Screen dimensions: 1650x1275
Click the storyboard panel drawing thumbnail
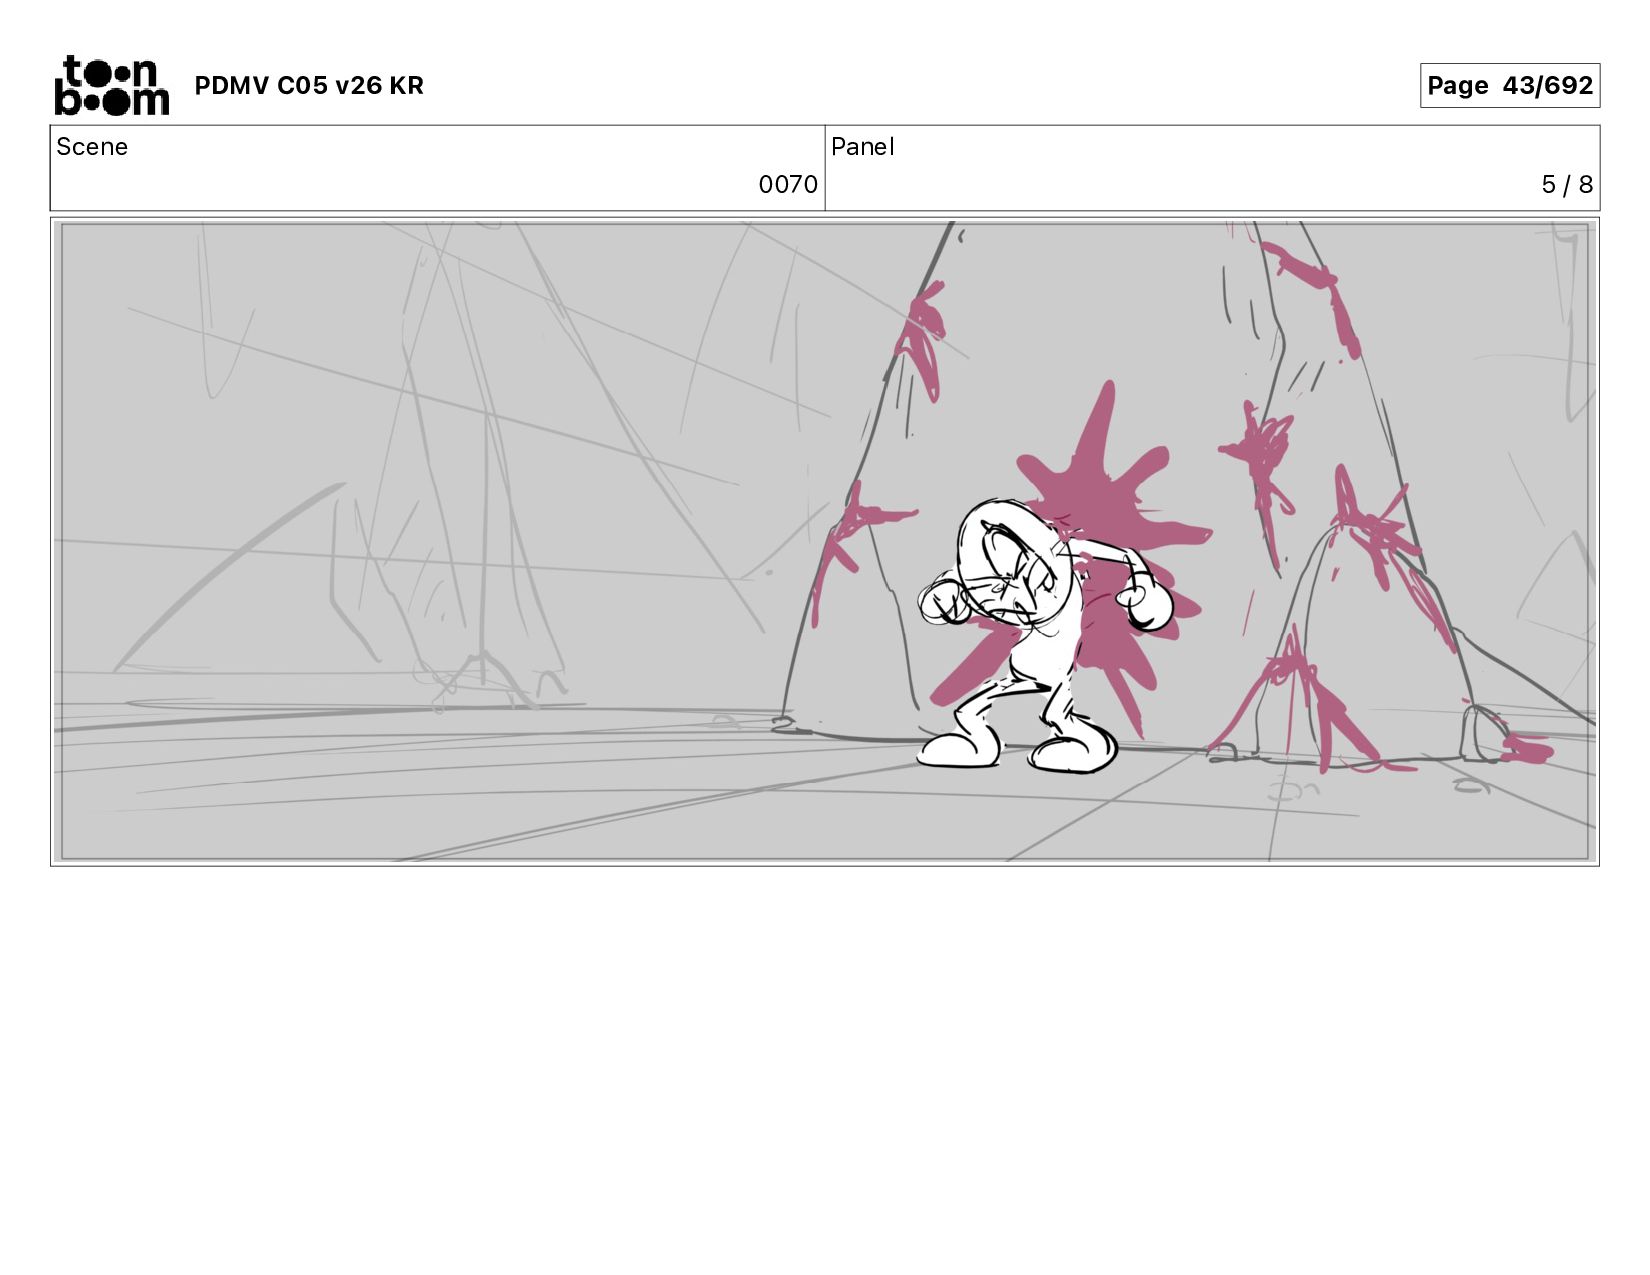click(825, 541)
